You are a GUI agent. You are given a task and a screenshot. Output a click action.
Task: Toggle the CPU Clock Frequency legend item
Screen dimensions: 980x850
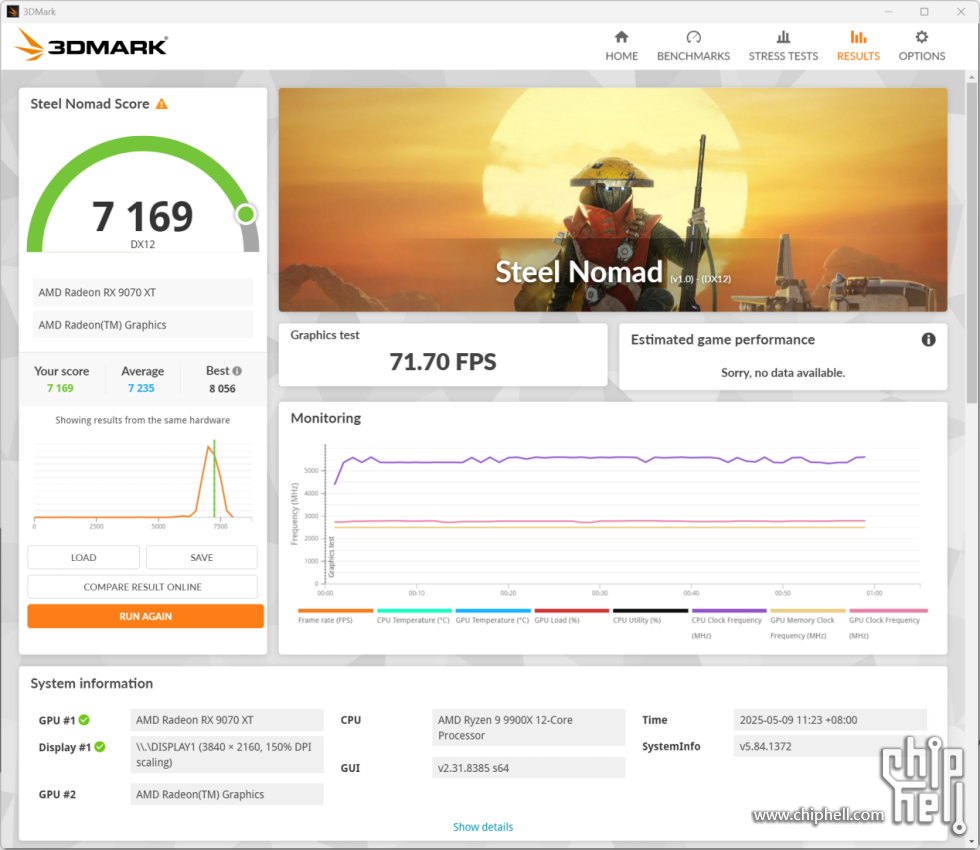[x=729, y=624]
